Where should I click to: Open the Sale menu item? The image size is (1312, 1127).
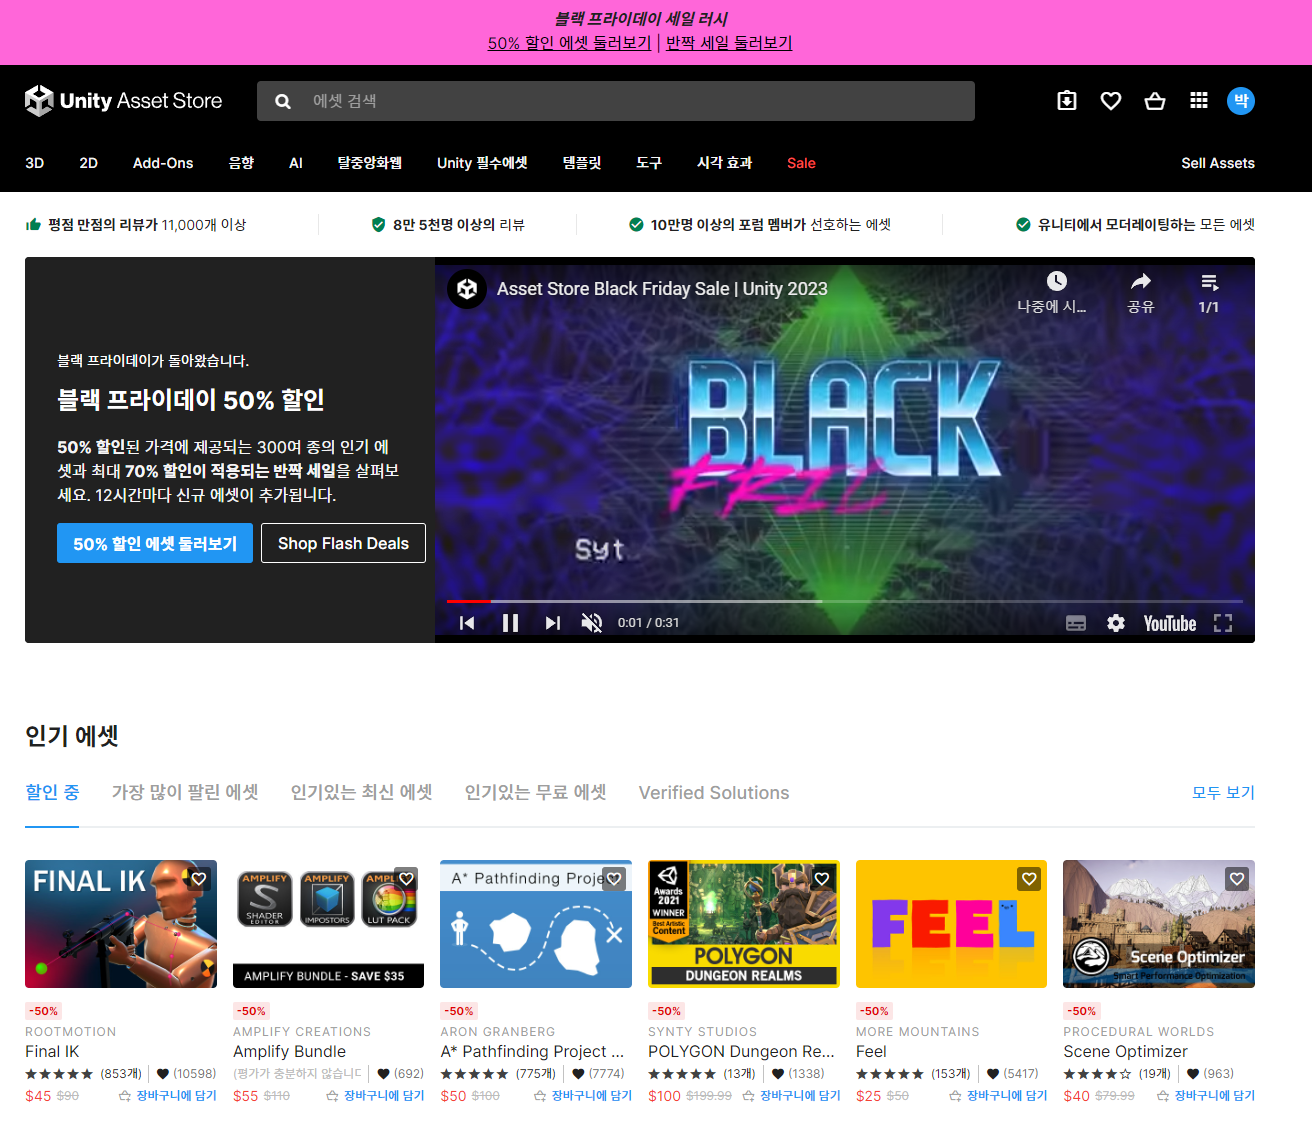click(x=801, y=163)
